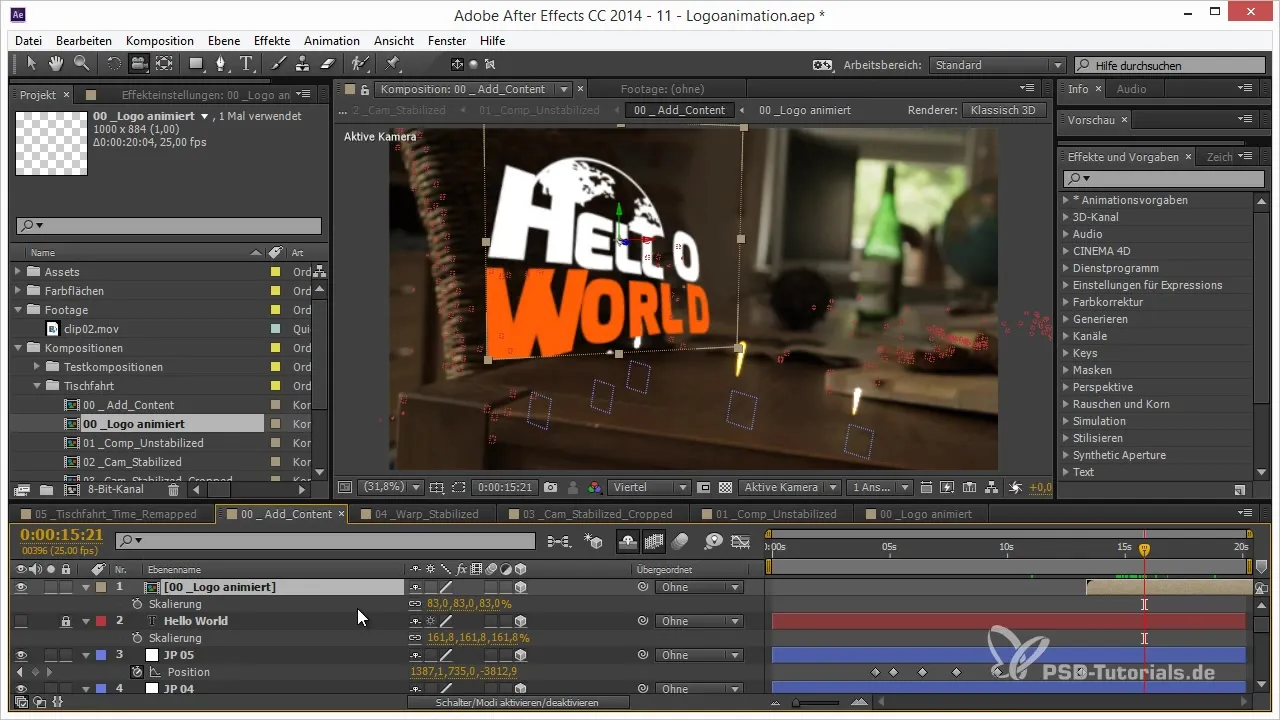Select the Horizontal Type tool
The width and height of the screenshot is (1280, 720).
pyautogui.click(x=246, y=64)
